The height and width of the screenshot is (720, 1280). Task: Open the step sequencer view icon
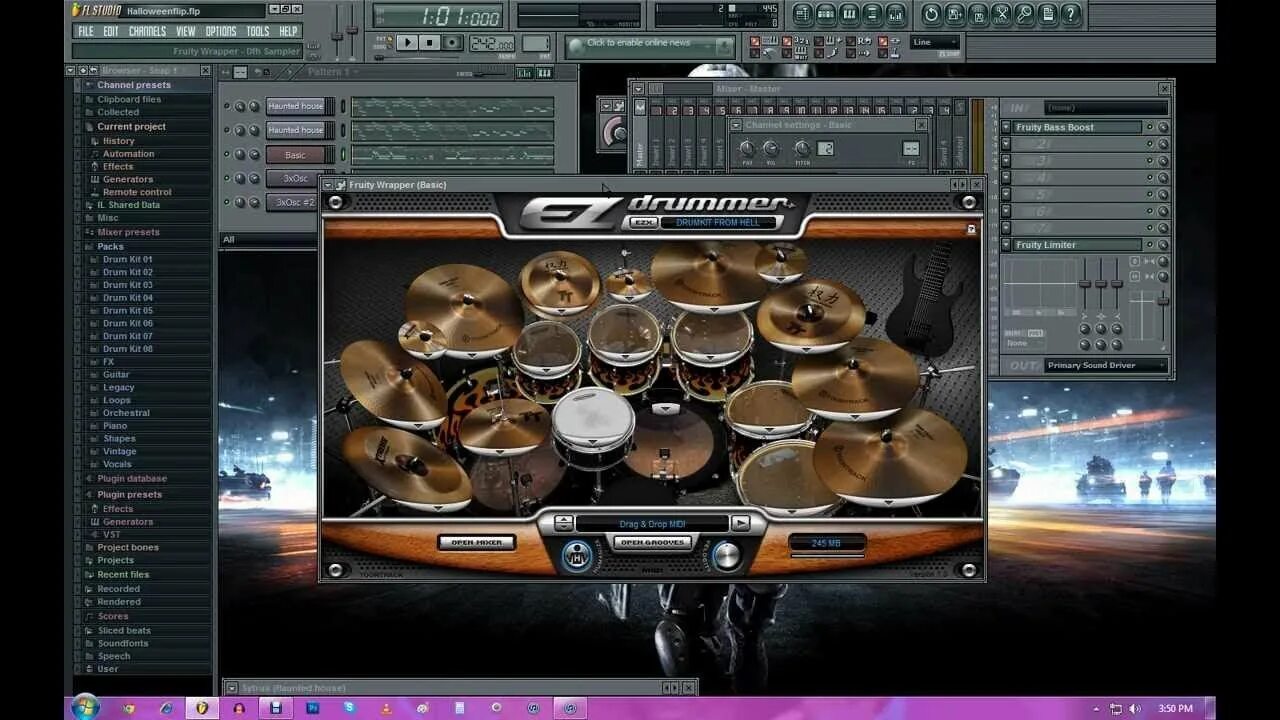[825, 14]
